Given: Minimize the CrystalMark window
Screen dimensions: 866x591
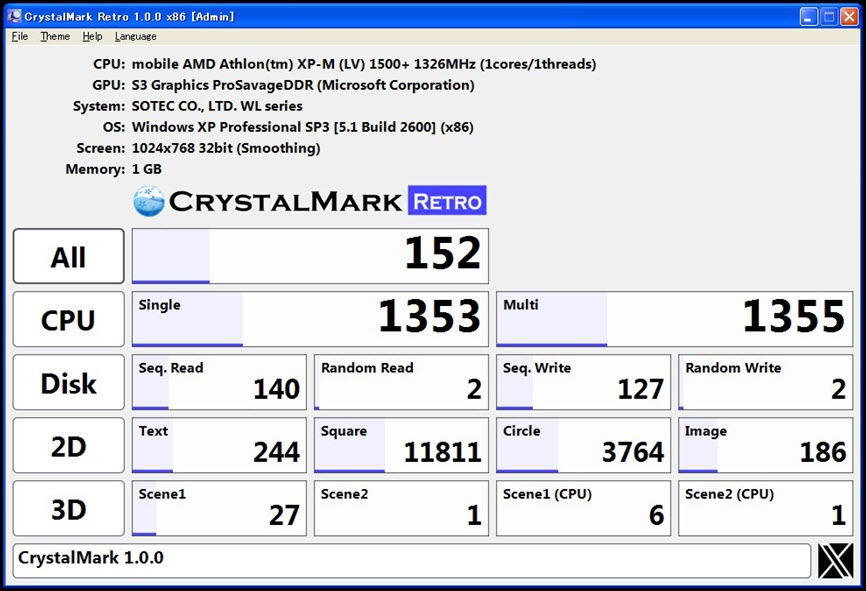Looking at the screenshot, I should click(x=809, y=17).
